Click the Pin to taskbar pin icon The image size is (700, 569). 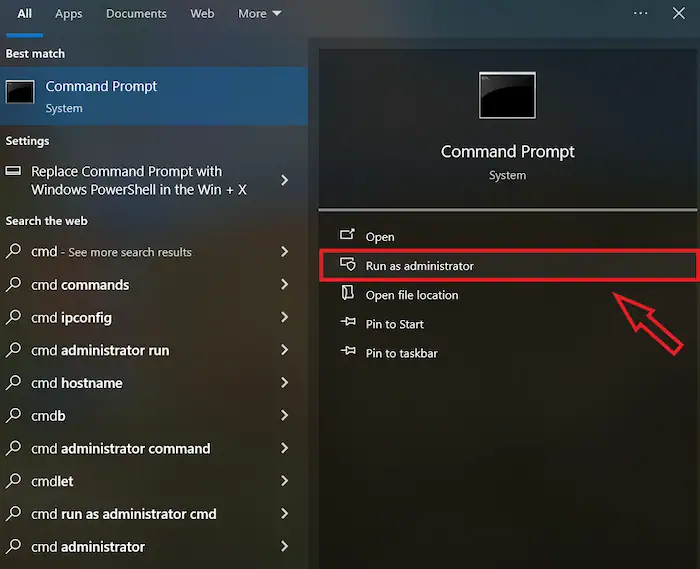coord(348,353)
